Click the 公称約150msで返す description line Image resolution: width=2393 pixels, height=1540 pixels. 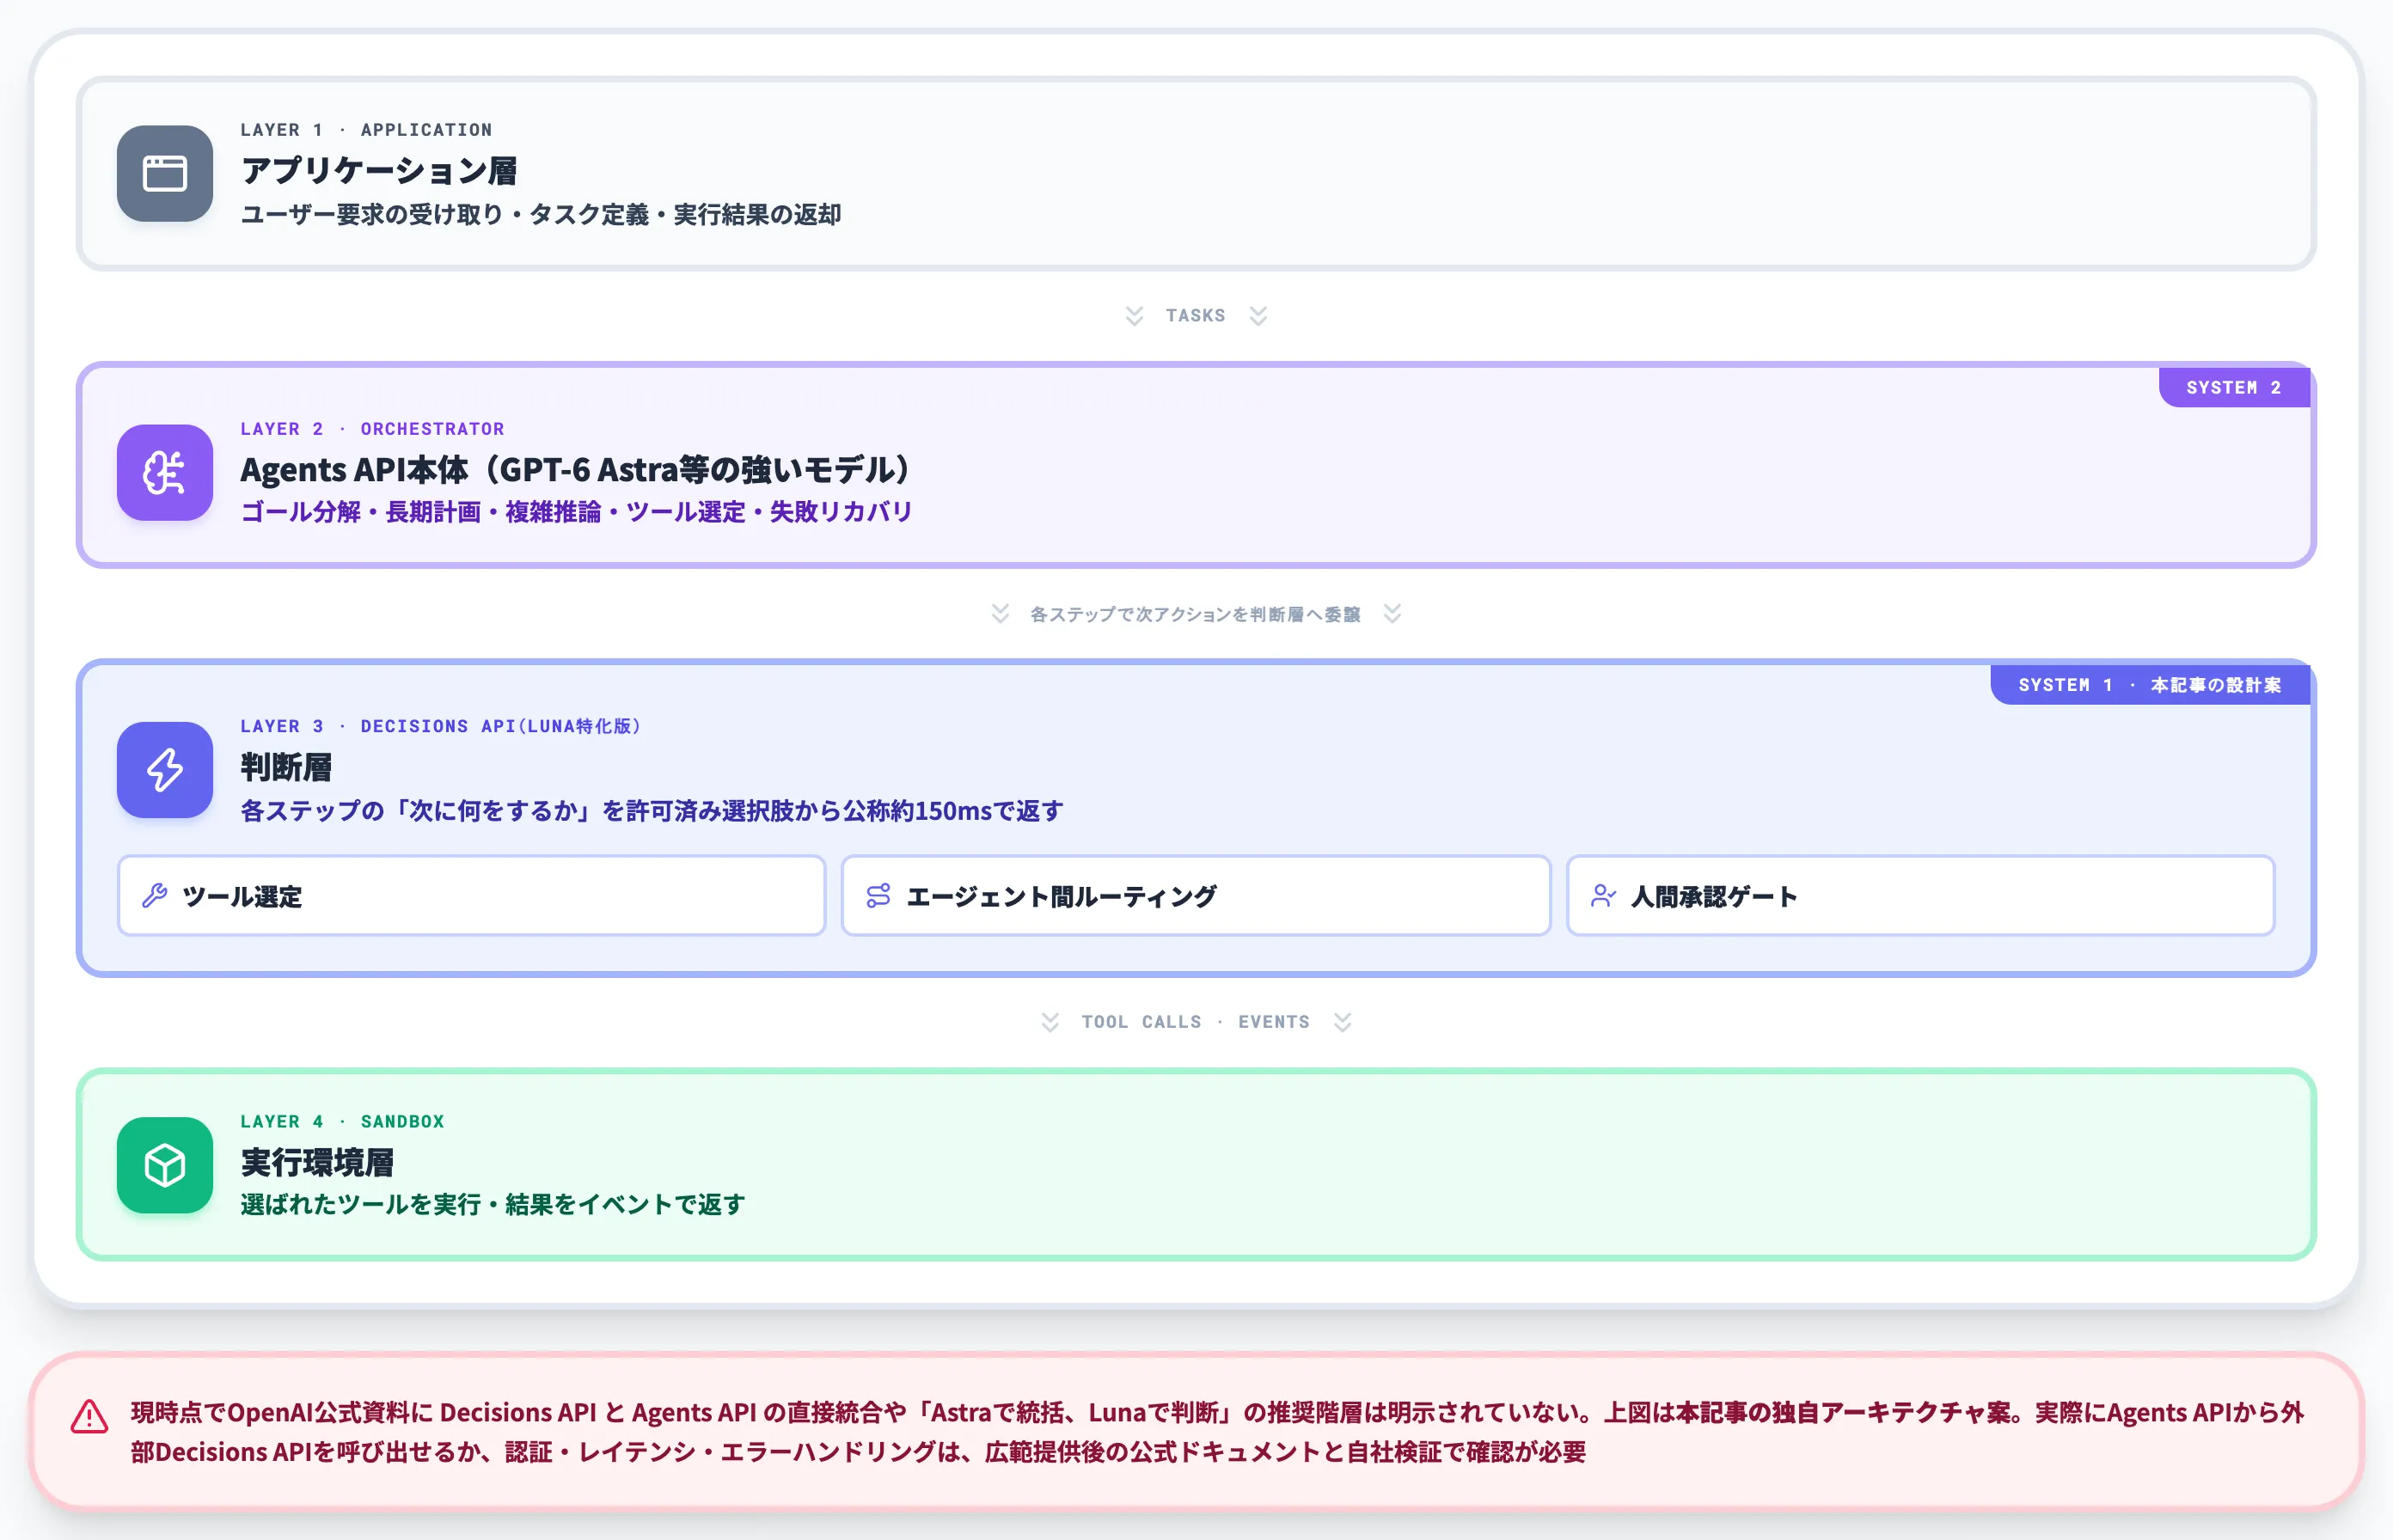652,811
